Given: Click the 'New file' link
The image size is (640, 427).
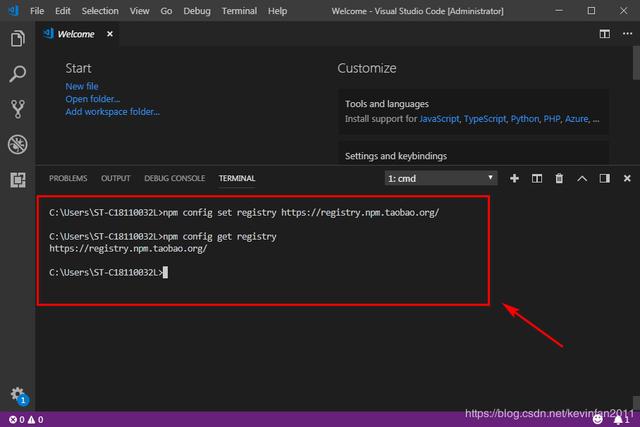Looking at the screenshot, I should (82, 87).
